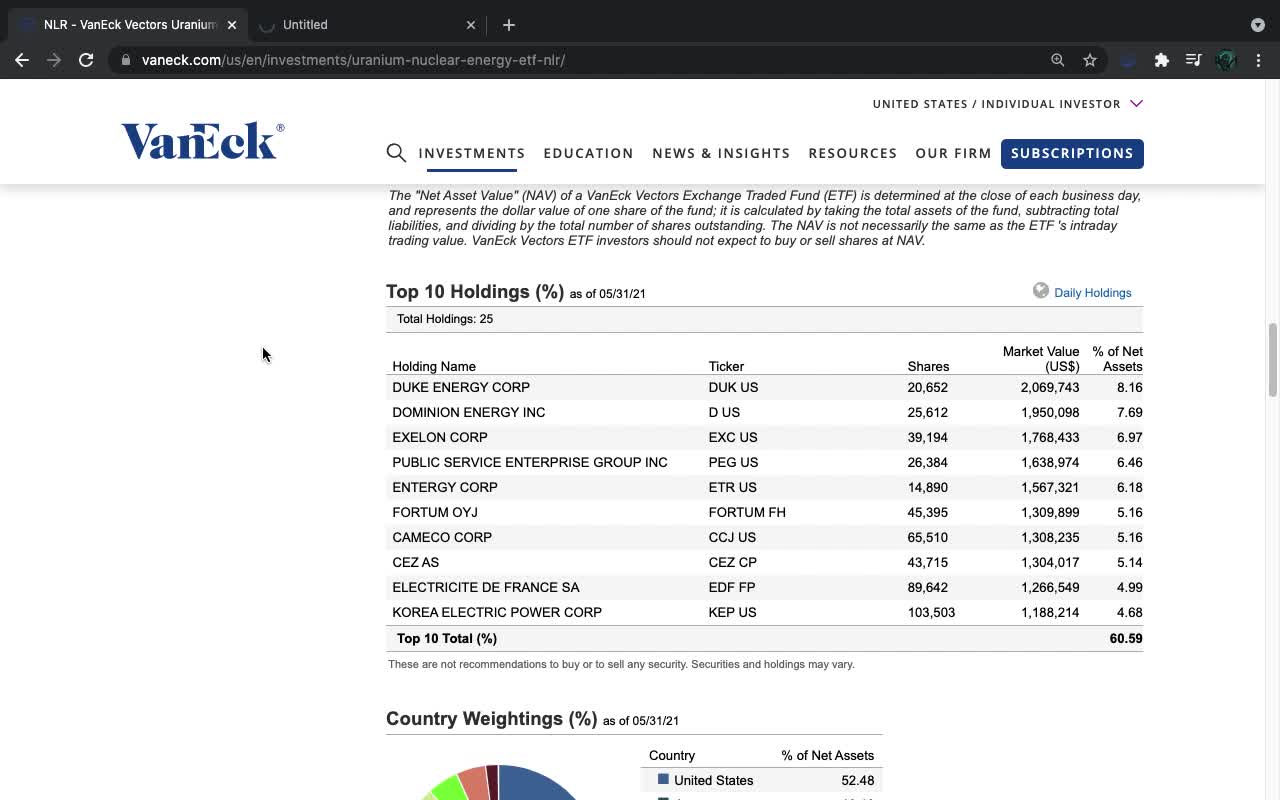Click the page vertical scrollbar
The width and height of the screenshot is (1280, 800).
(x=1273, y=361)
